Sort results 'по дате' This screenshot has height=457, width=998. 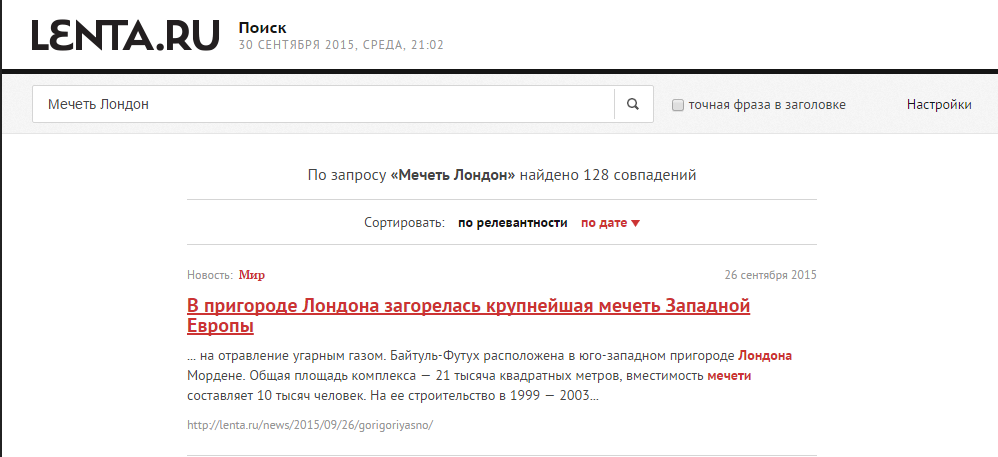pos(604,223)
